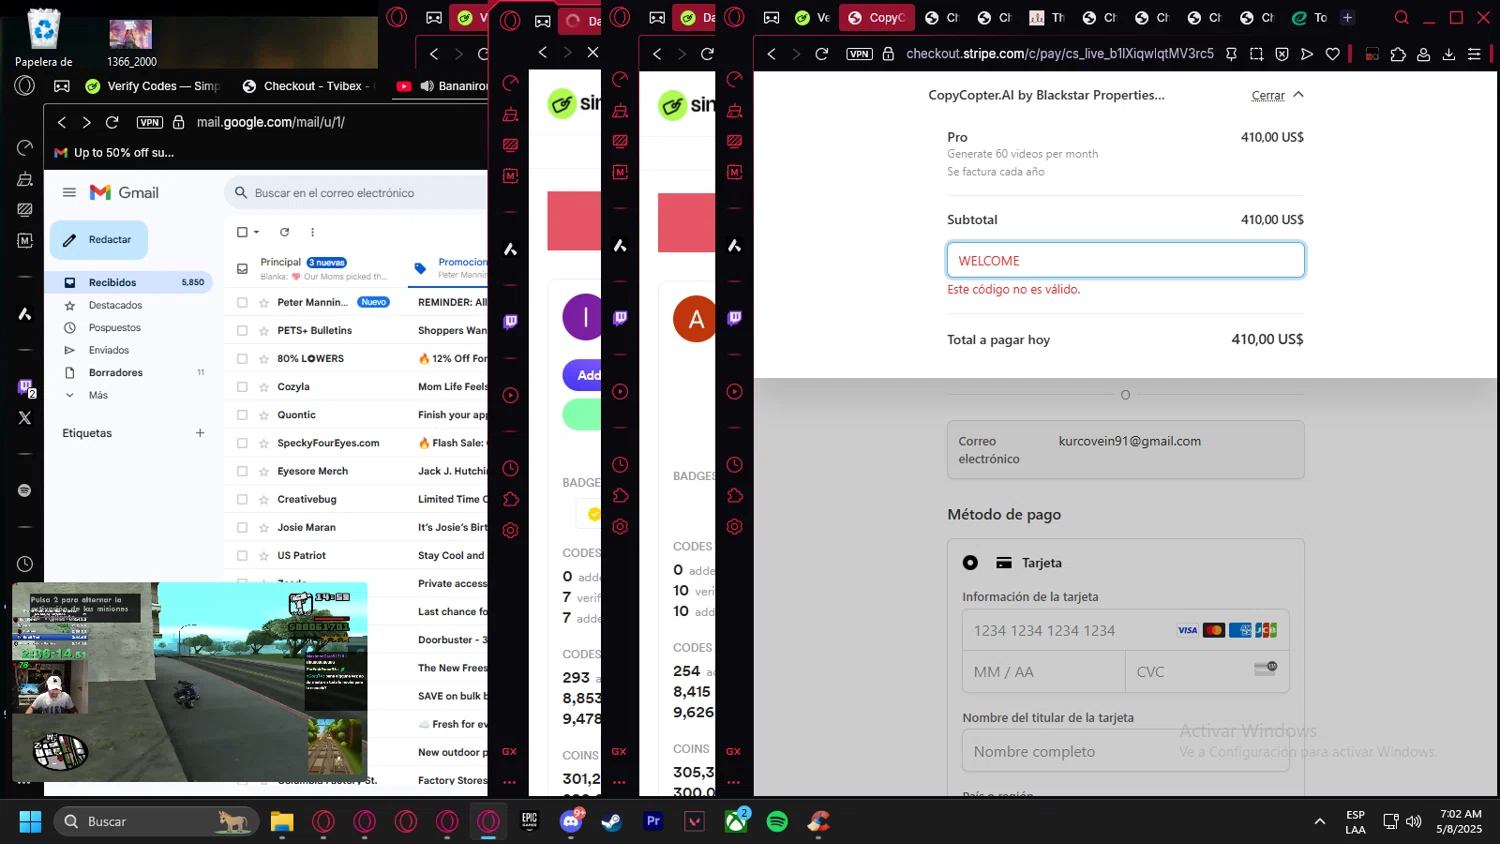Switch to Checkout - Tvibex browser tab
Image resolution: width=1500 pixels, height=844 pixels.
(x=308, y=86)
